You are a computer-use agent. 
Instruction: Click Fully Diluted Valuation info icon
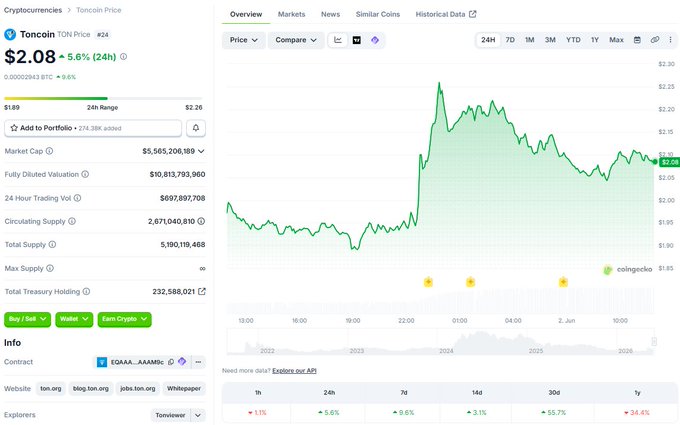click(85, 174)
